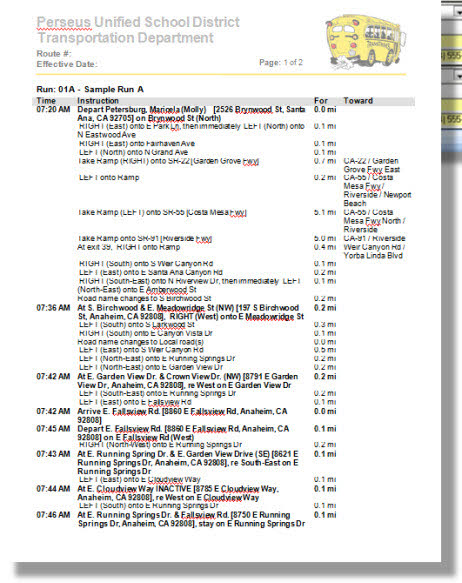Click the Effective Date label

(67, 64)
